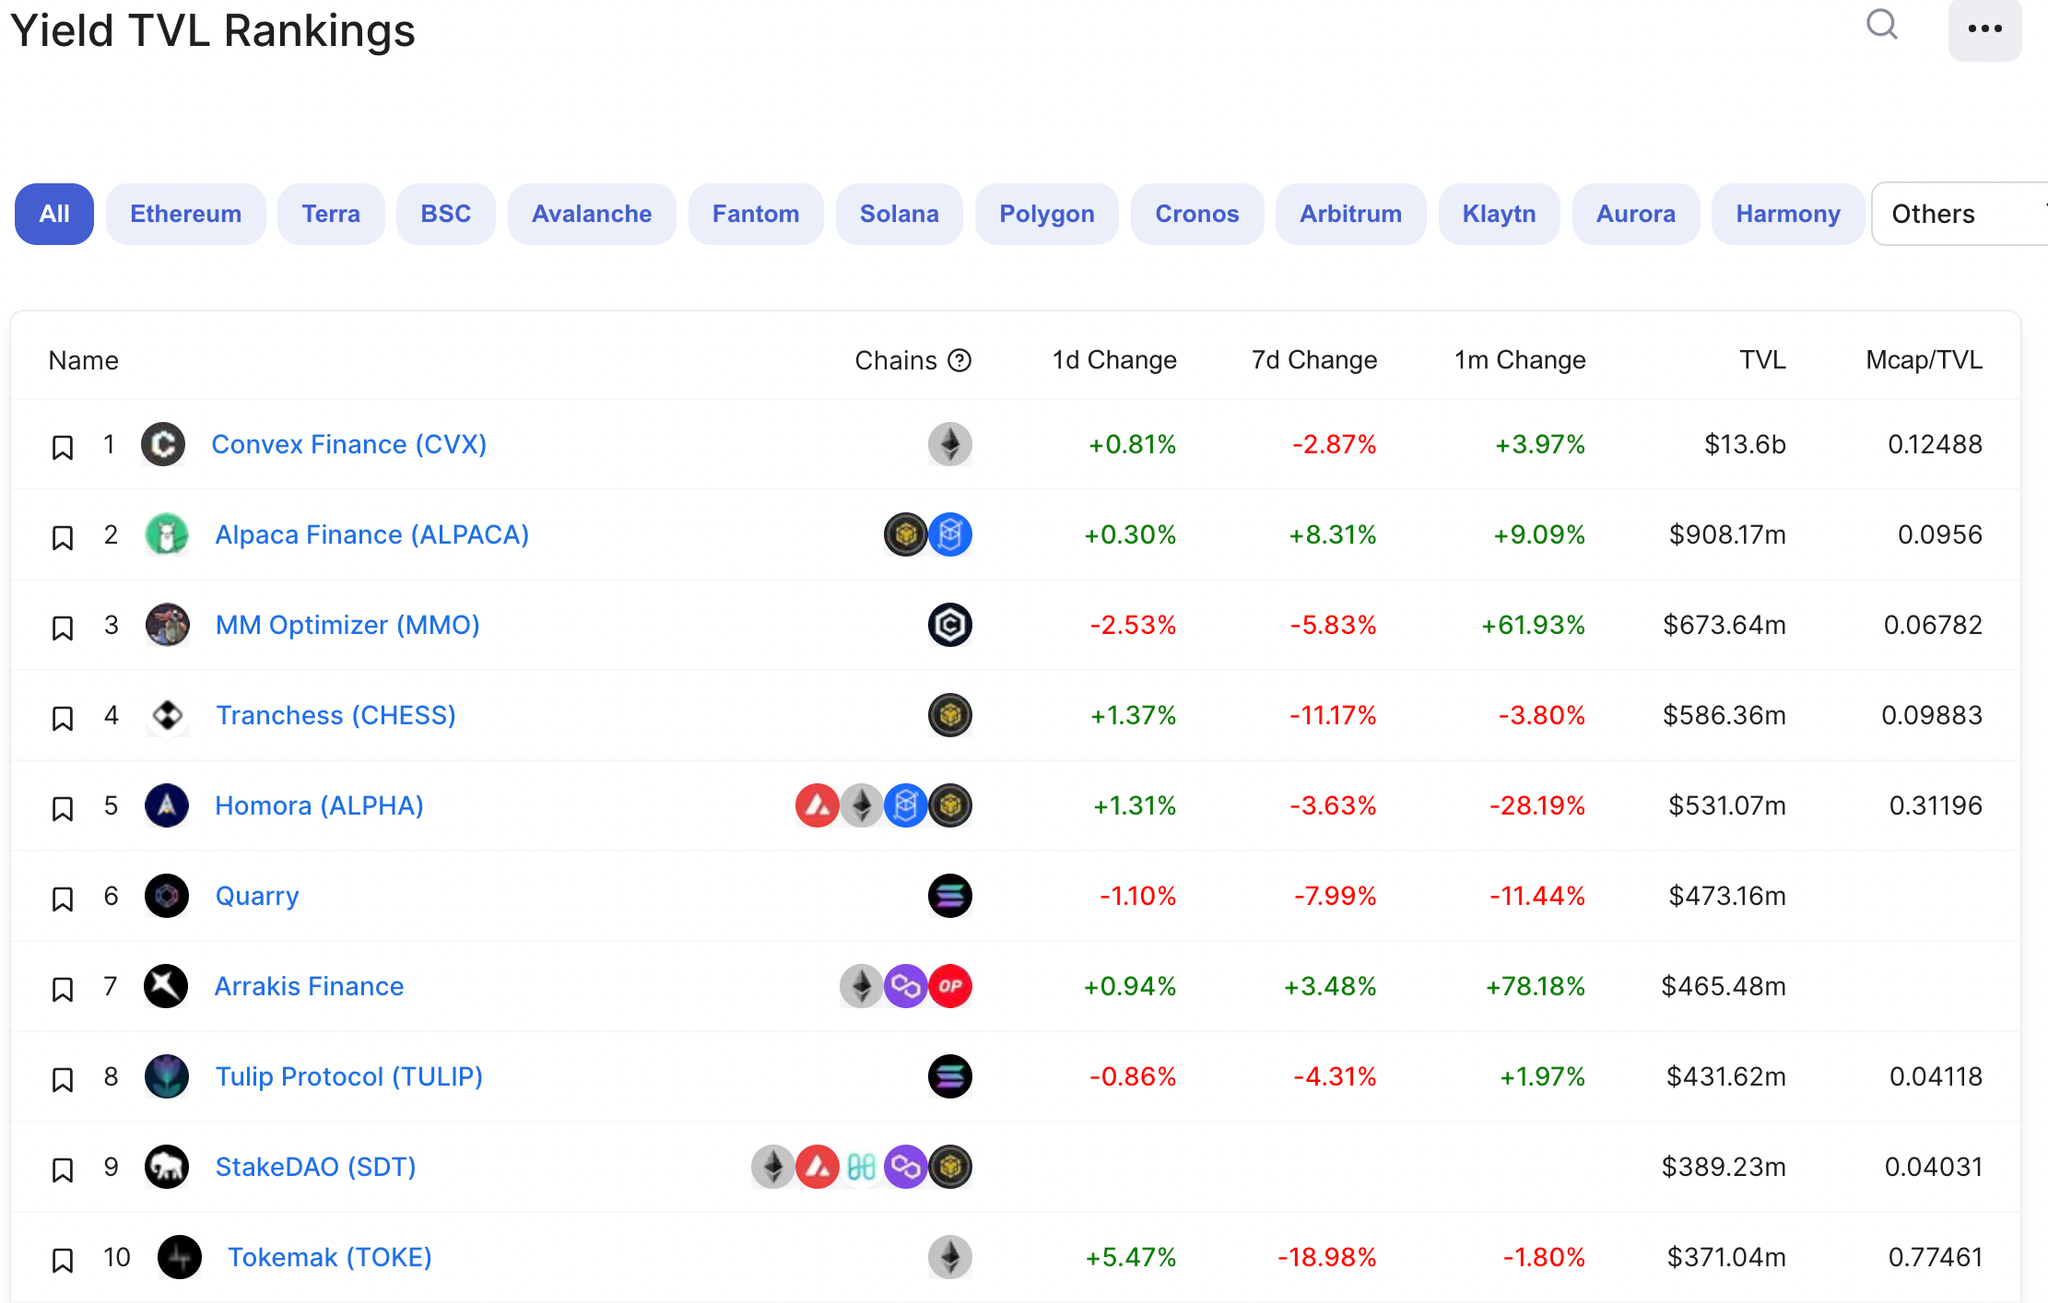Viewport: 2048px width, 1303px height.
Task: Open StakeDAO (SDT) link
Action: [315, 1167]
